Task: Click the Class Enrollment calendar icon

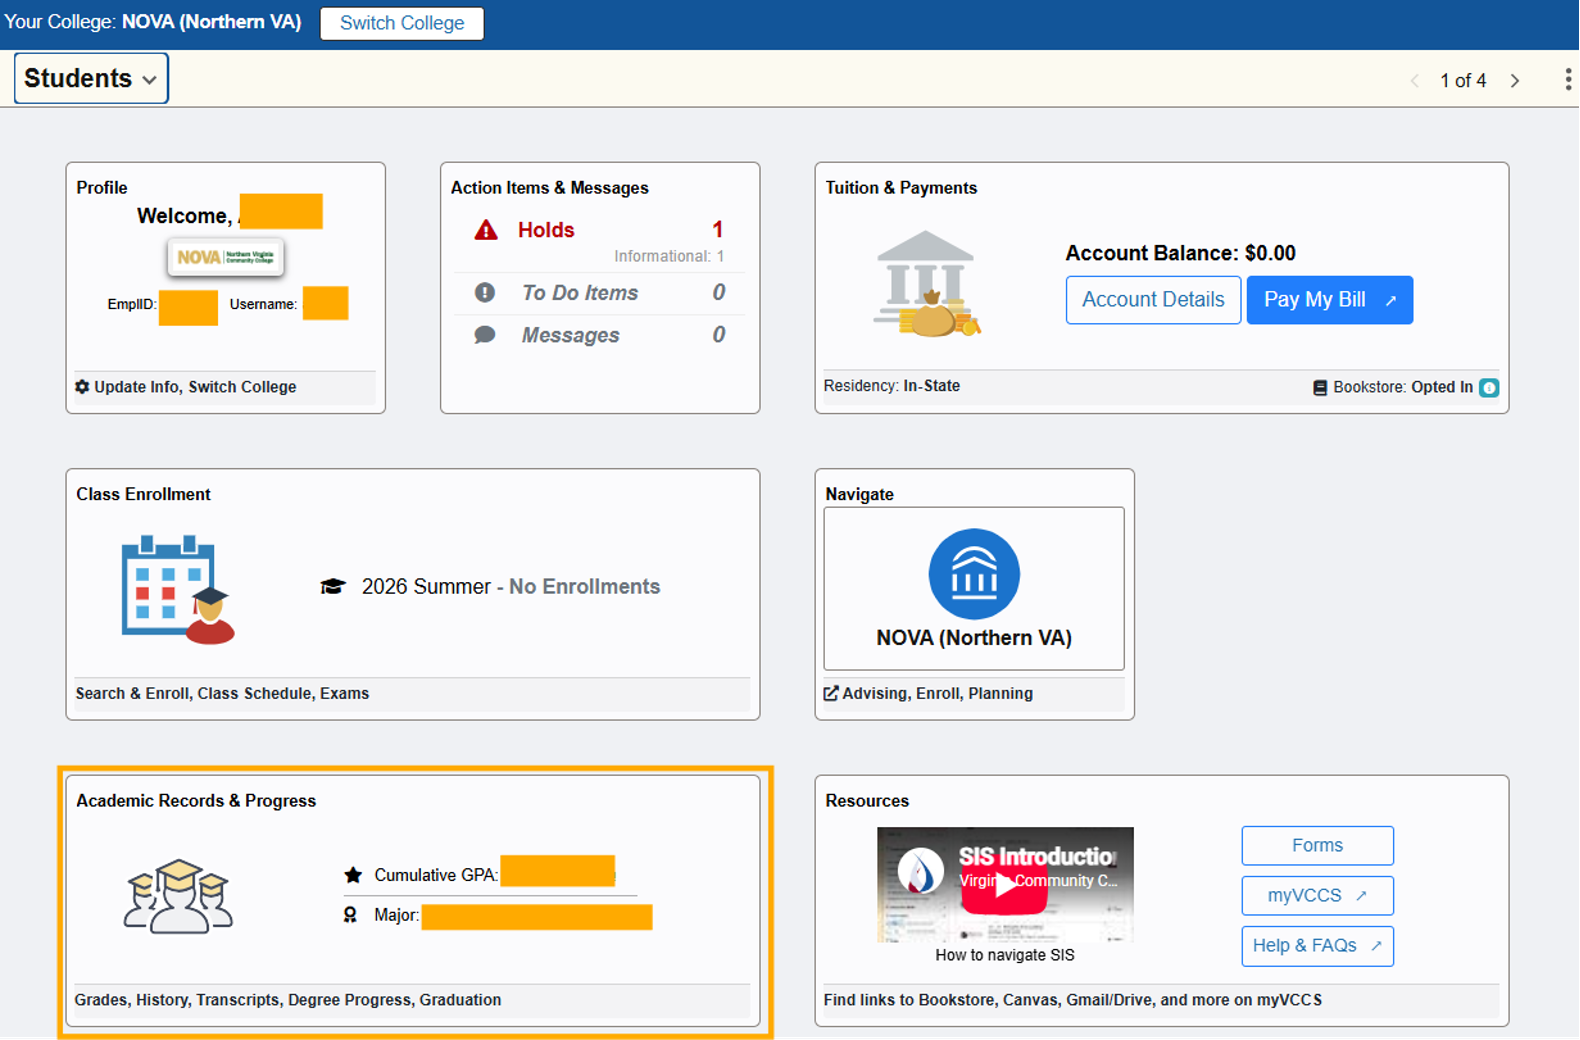Action: pos(178,590)
